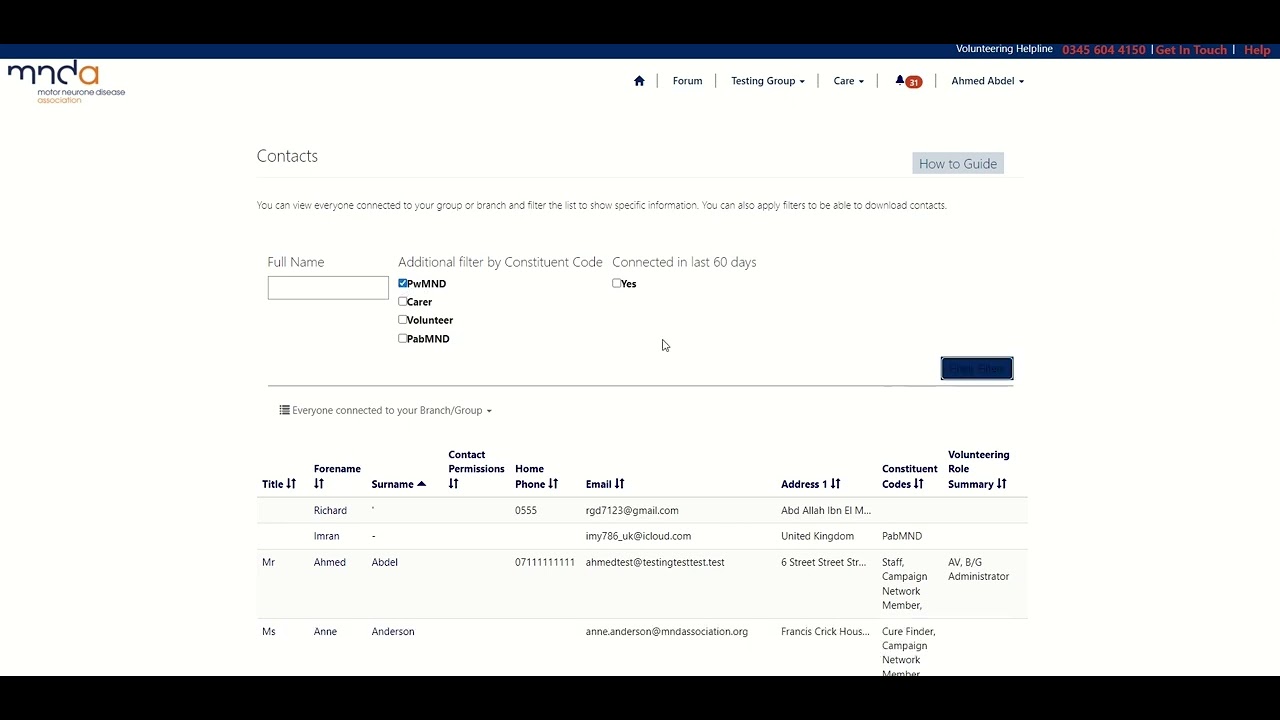Sort by Address 1 arrows icon

pyautogui.click(x=835, y=484)
